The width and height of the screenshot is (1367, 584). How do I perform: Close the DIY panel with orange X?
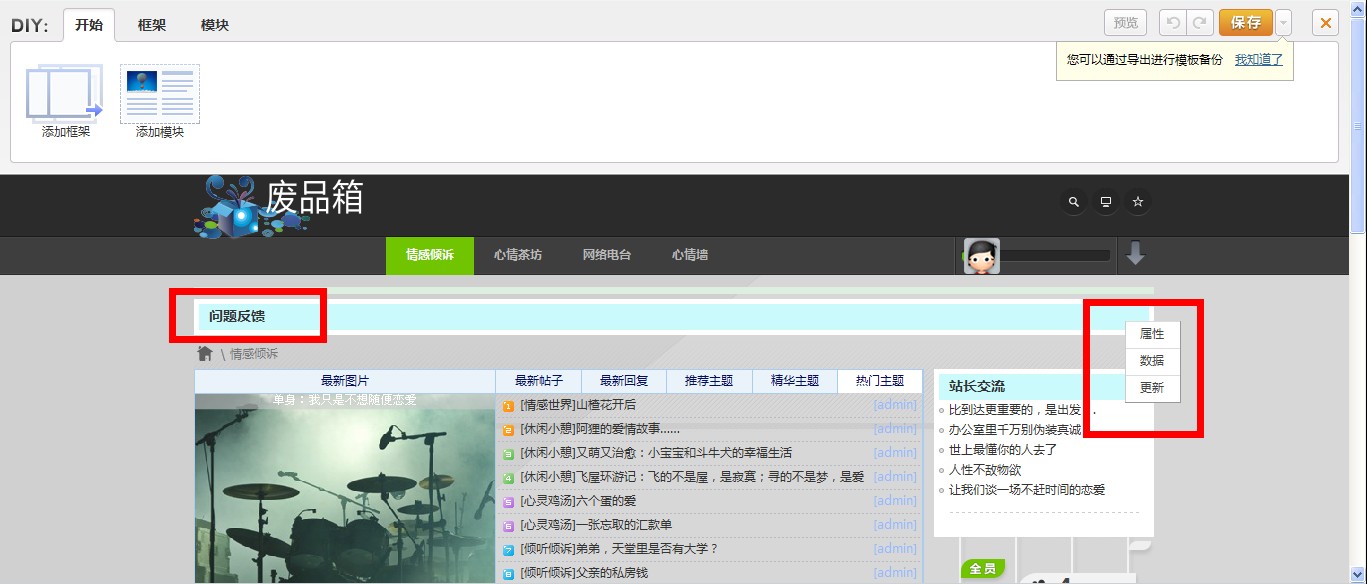tap(1325, 23)
